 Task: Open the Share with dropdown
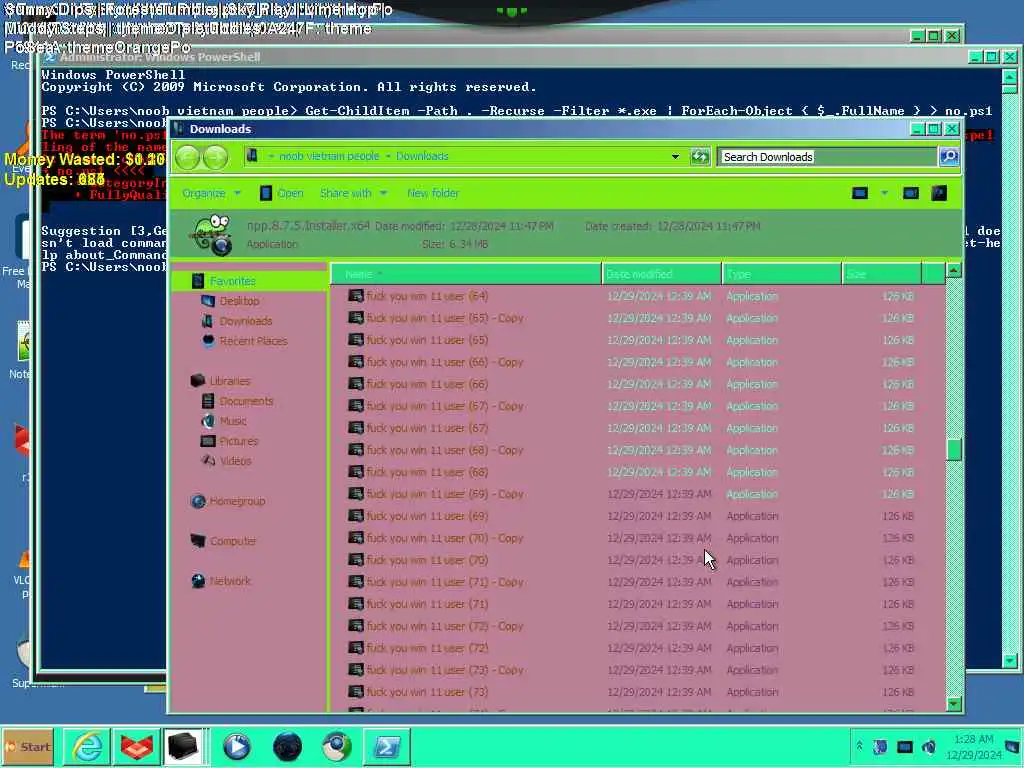pyautogui.click(x=353, y=193)
